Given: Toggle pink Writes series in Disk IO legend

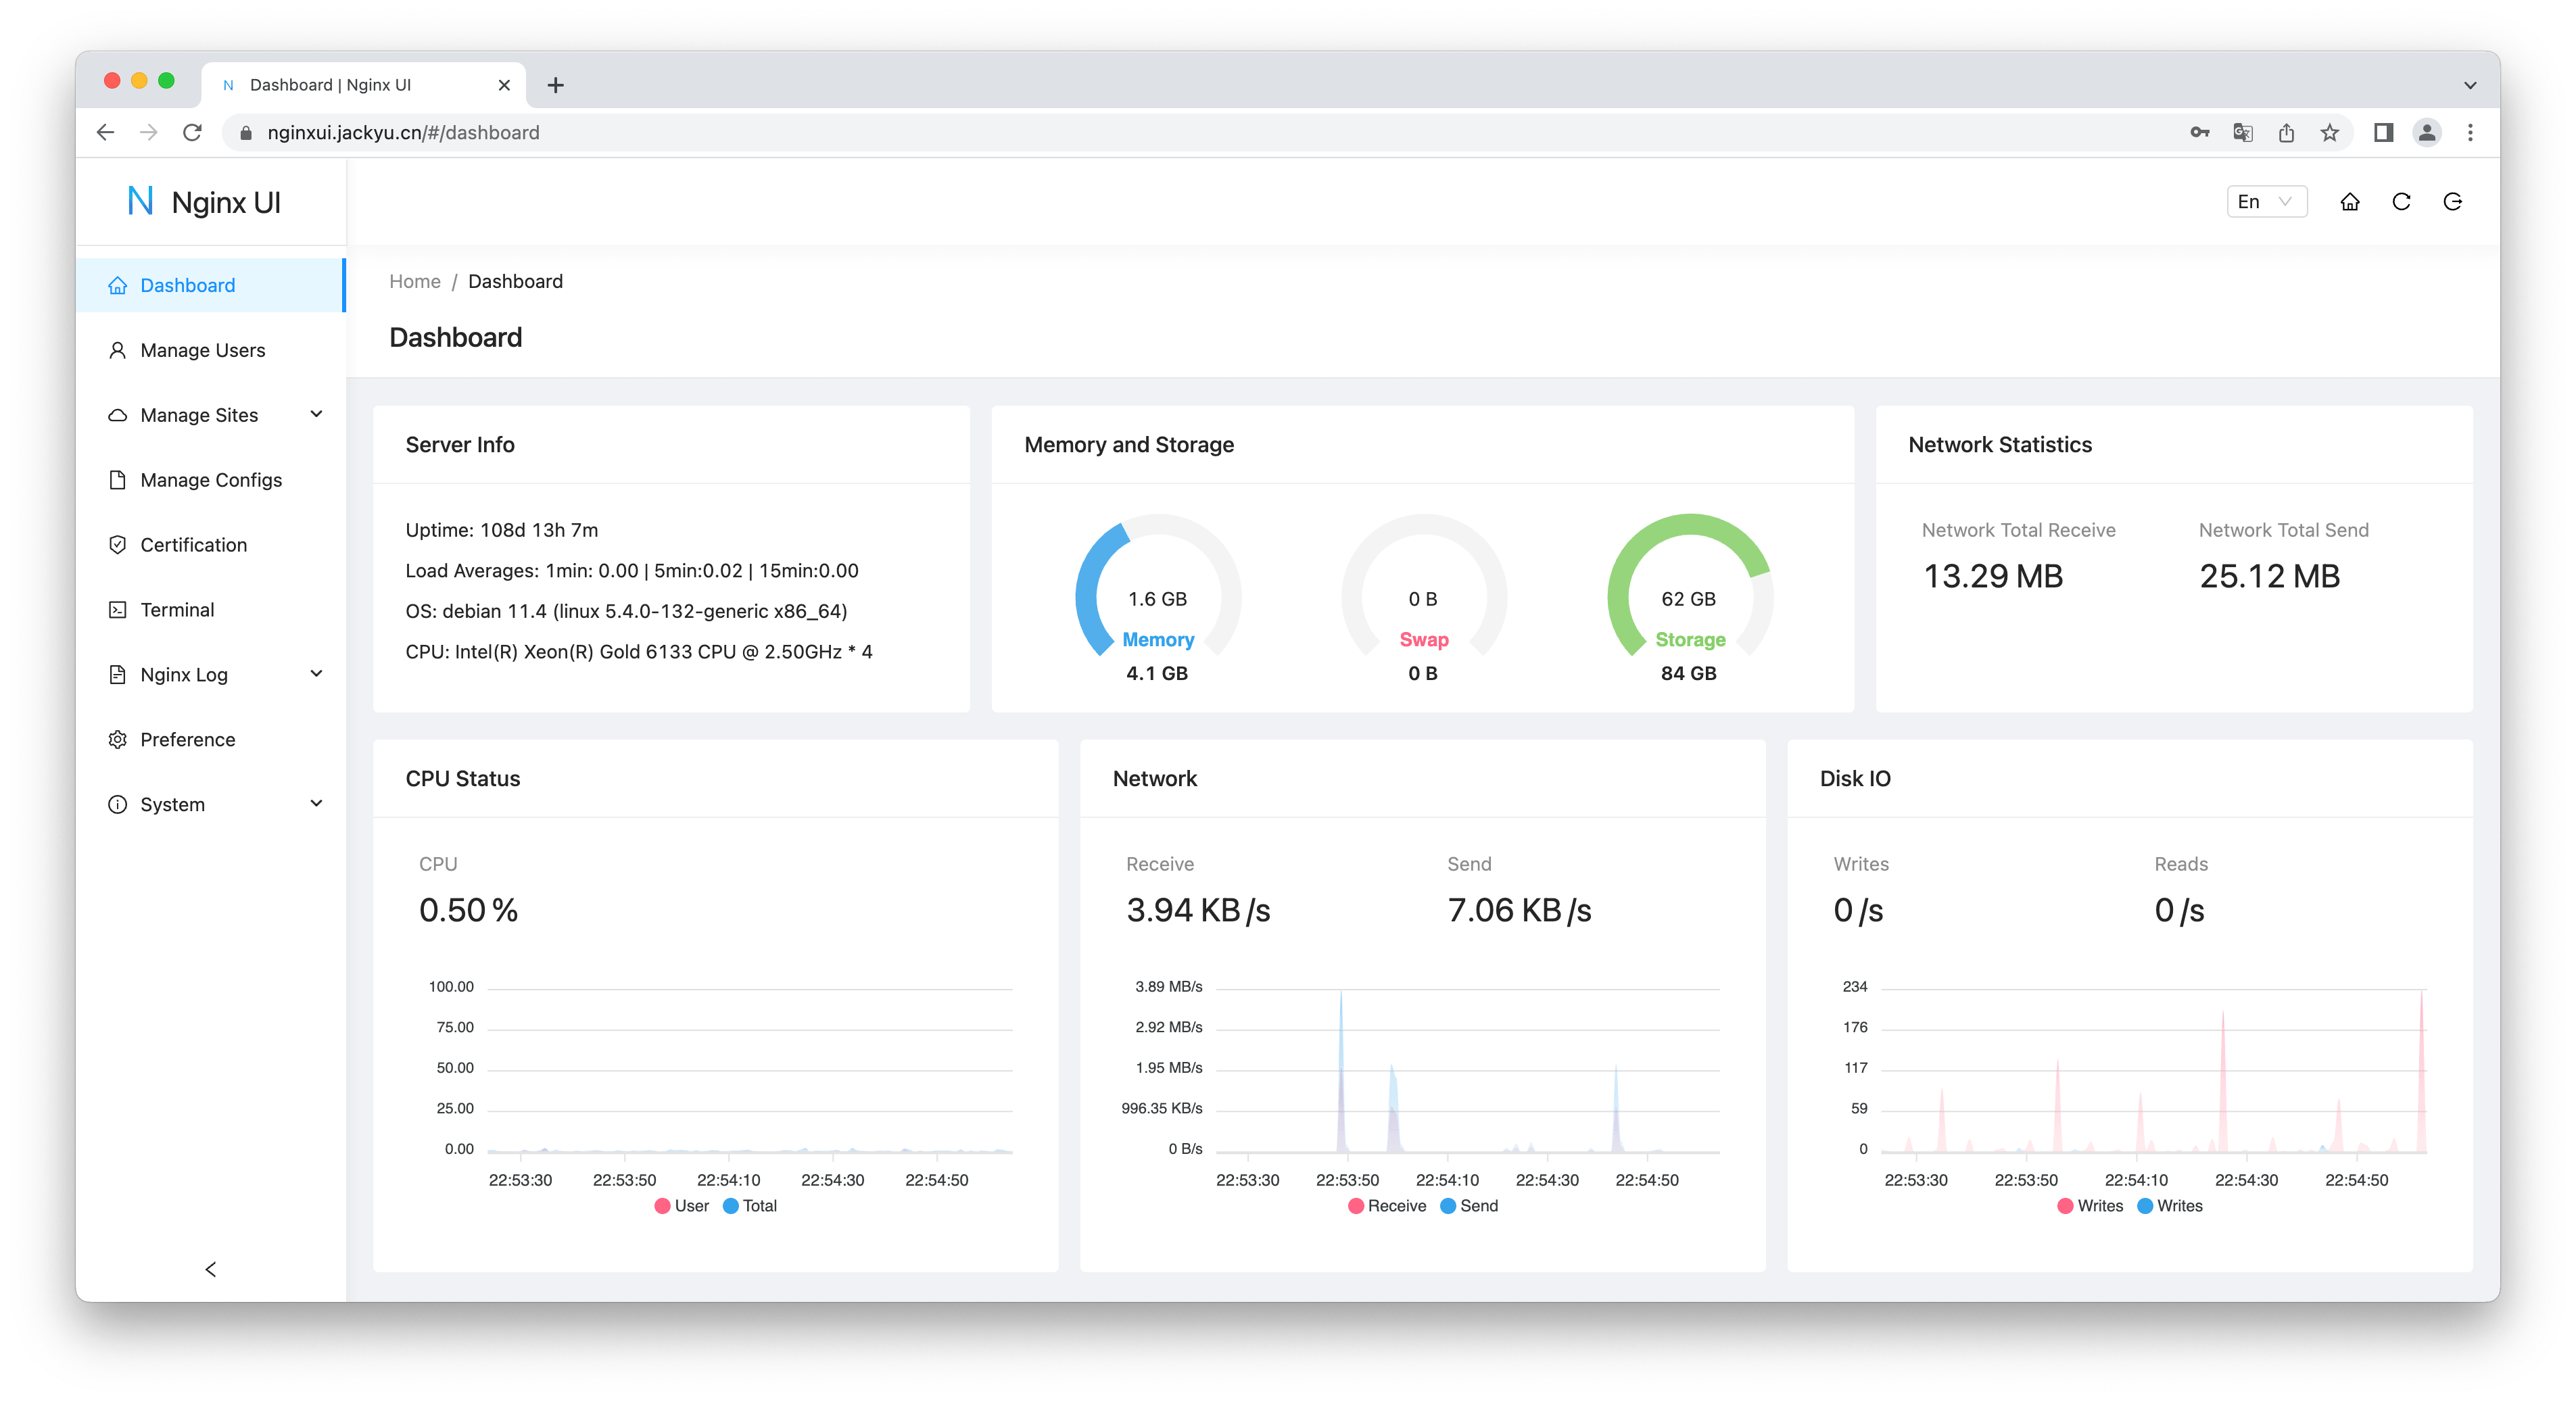Looking at the screenshot, I should [x=2089, y=1206].
